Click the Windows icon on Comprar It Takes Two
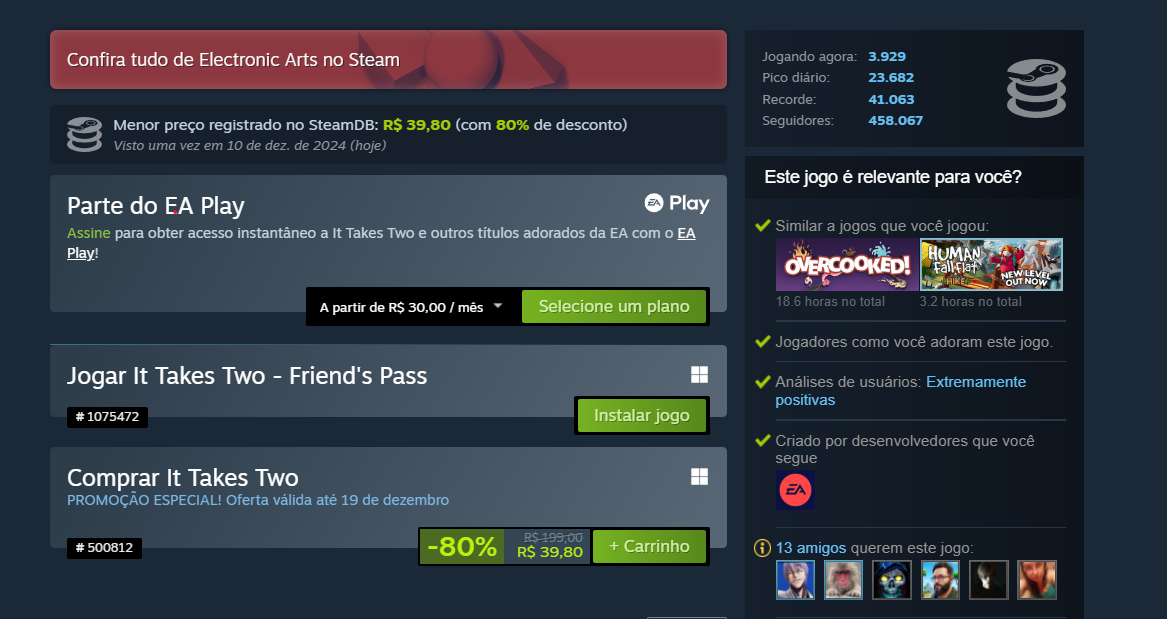 click(699, 476)
